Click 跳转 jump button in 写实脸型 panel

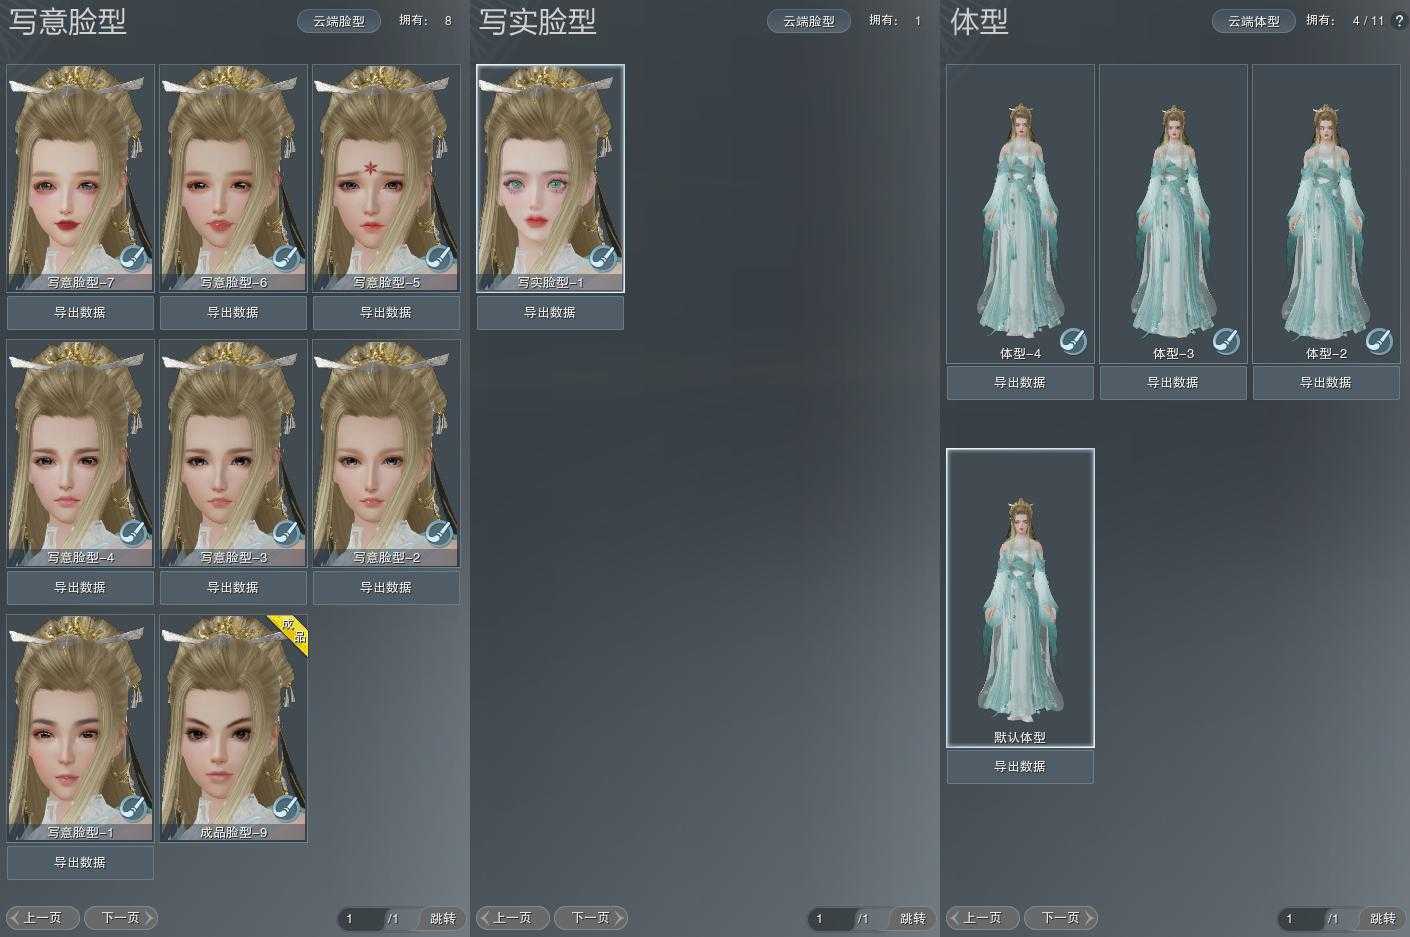(912, 919)
